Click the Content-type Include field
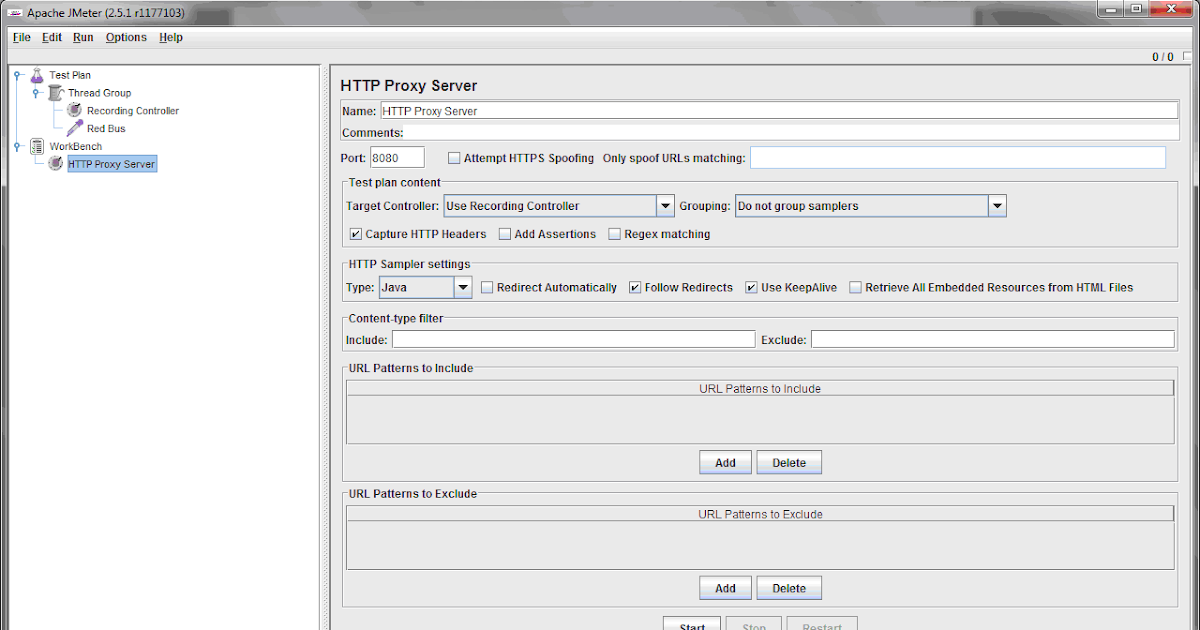The width and height of the screenshot is (1200, 630). click(x=573, y=340)
